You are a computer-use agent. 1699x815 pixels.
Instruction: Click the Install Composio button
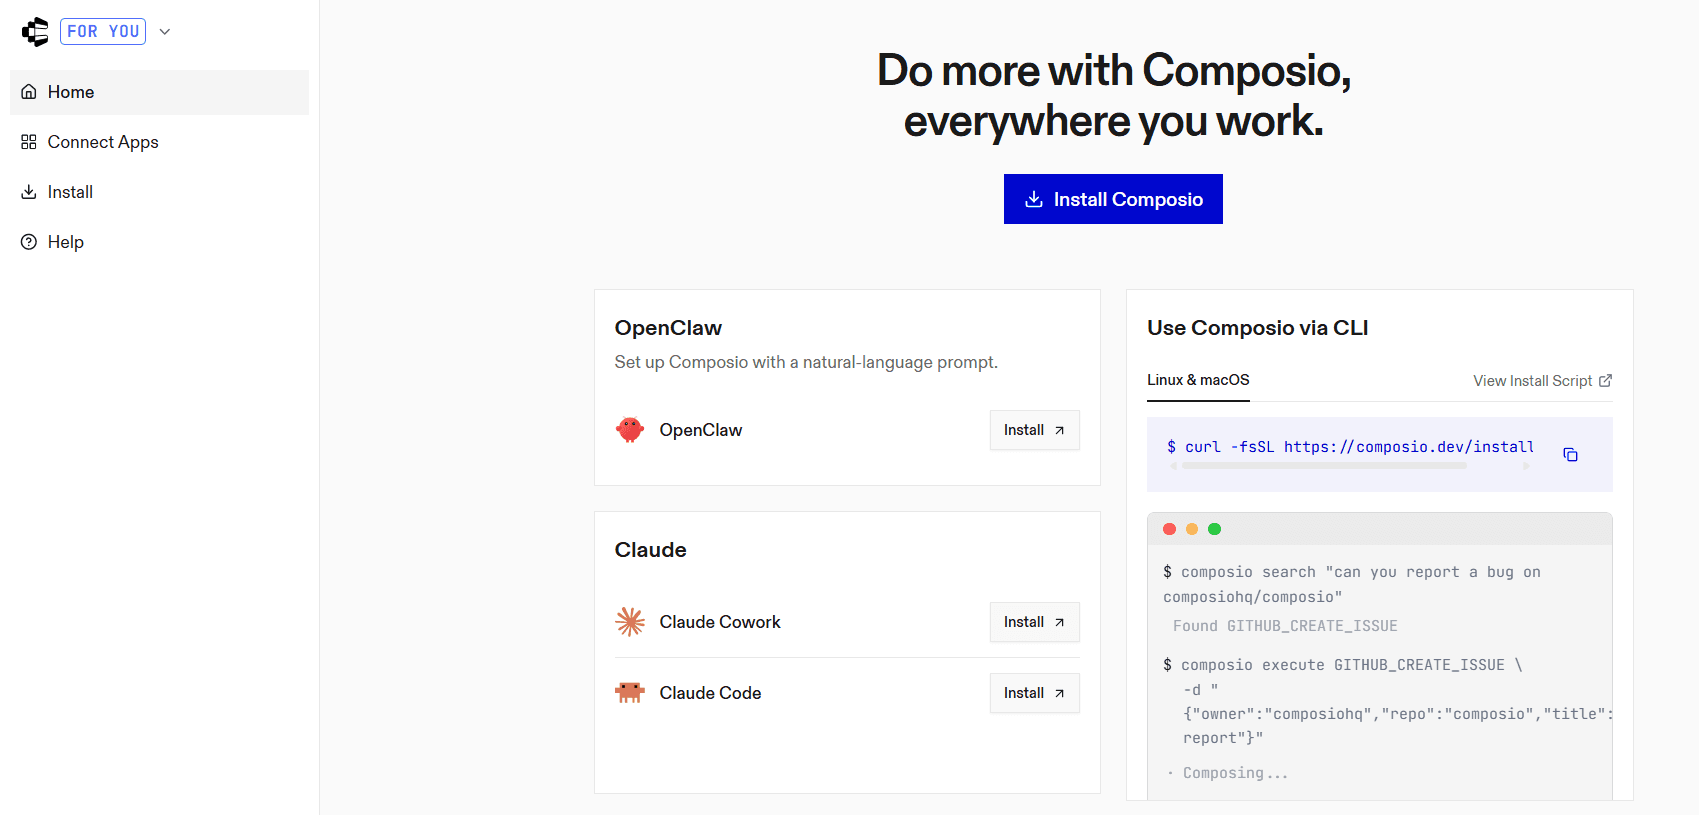pos(1113,199)
